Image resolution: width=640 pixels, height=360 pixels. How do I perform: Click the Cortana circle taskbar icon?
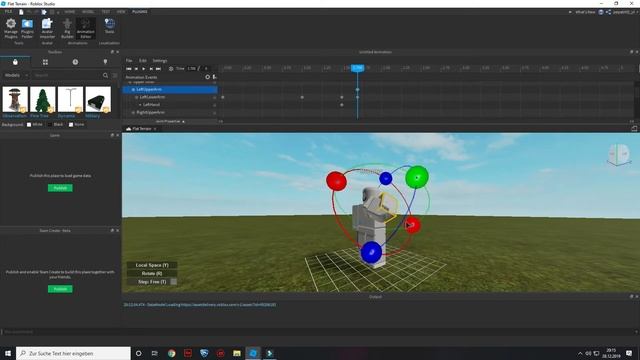(x=138, y=353)
